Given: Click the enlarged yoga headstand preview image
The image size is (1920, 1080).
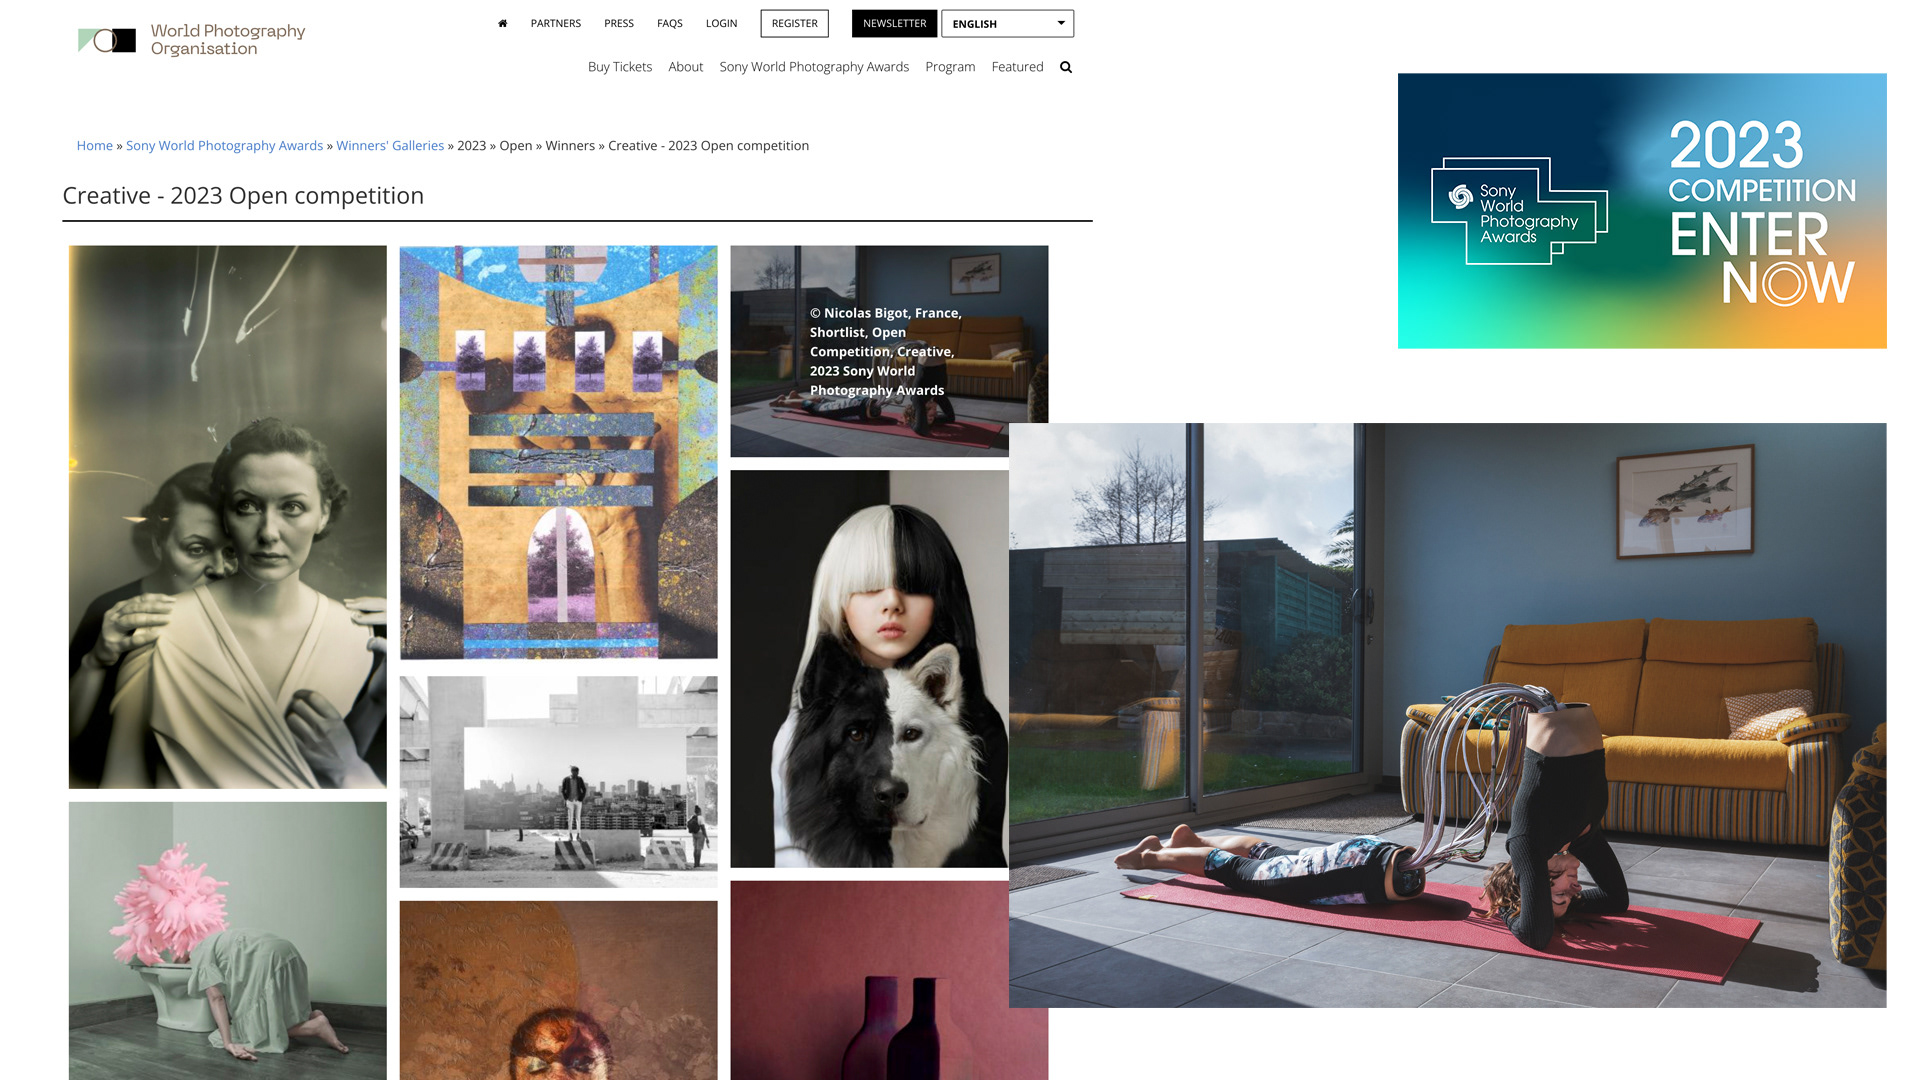Looking at the screenshot, I should click(1447, 715).
